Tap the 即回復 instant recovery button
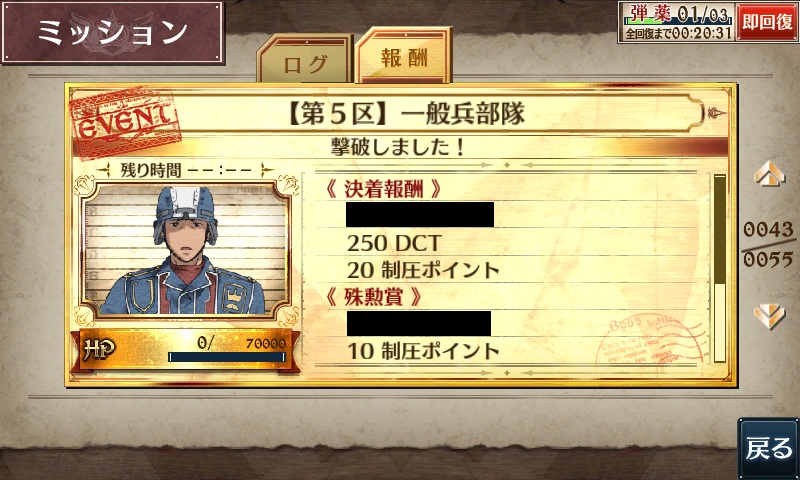This screenshot has width=800, height=480. (767, 22)
